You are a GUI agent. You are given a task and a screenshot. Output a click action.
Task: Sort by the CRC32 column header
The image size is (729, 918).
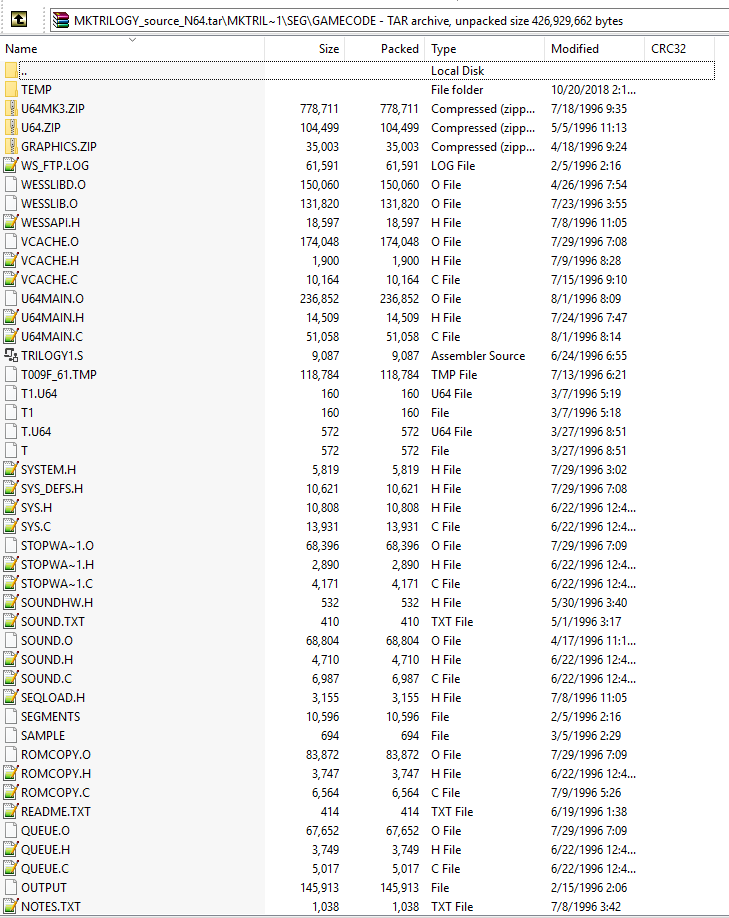(669, 49)
